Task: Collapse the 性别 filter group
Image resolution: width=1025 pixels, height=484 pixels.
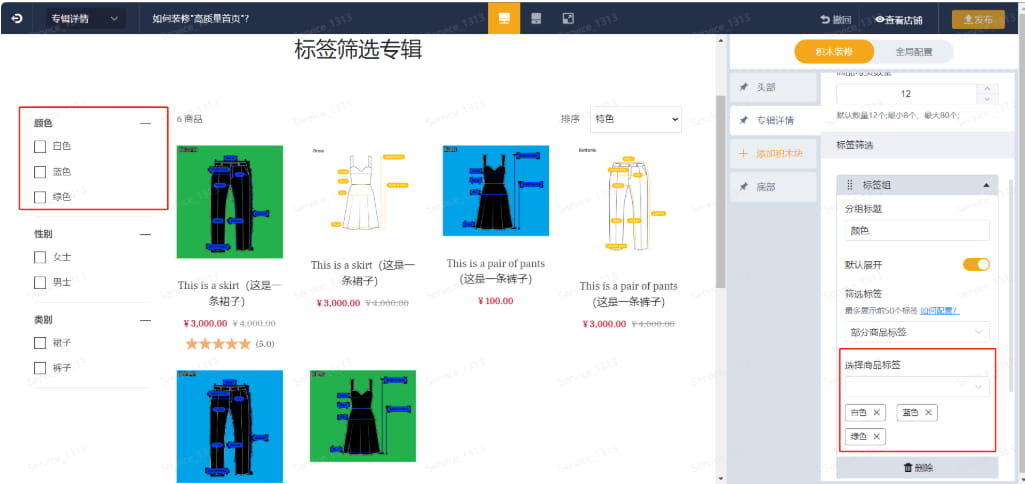Action: (x=145, y=234)
